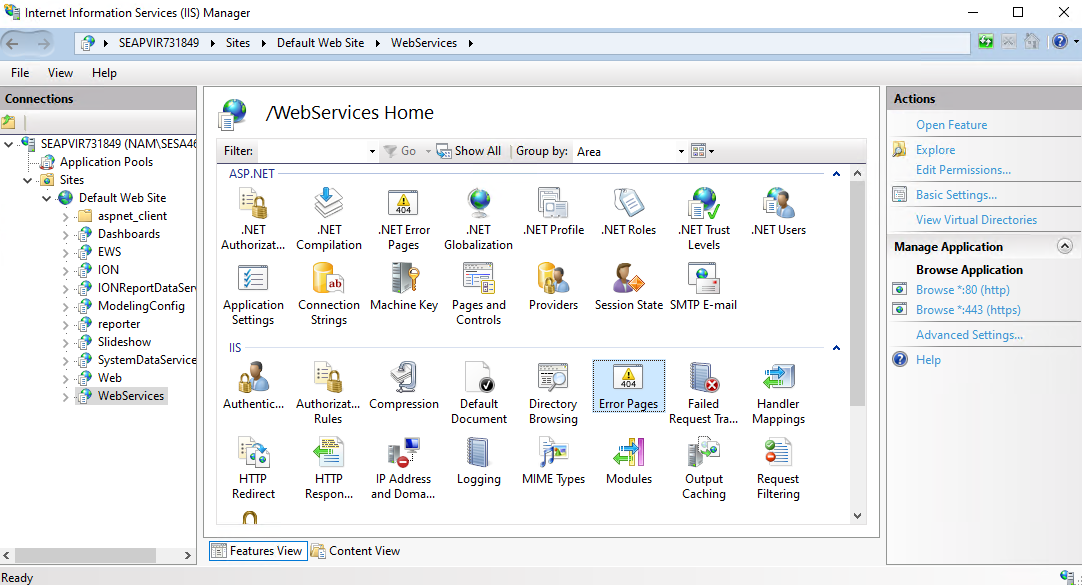
Task: Open Compression feature
Action: [x=404, y=386]
